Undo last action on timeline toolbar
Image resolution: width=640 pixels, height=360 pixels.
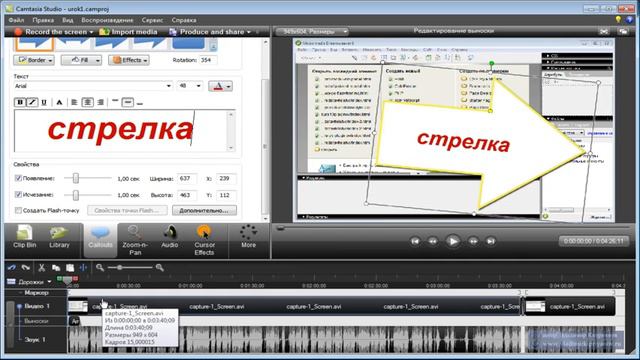pyautogui.click(x=11, y=268)
